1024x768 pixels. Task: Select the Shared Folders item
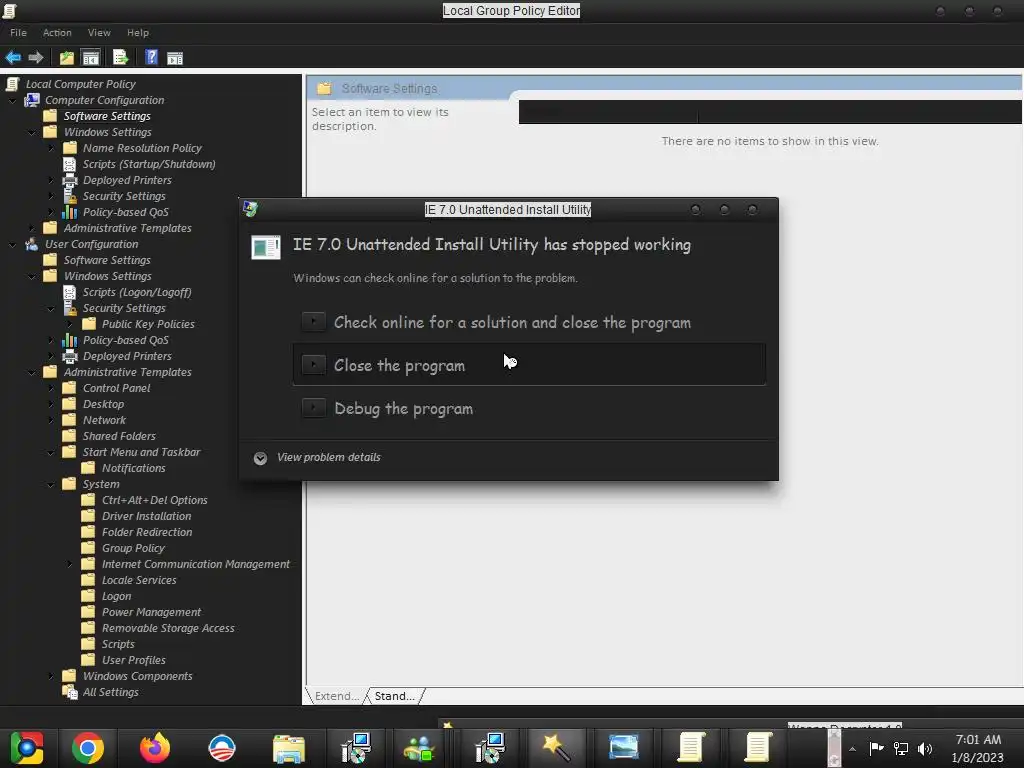tap(119, 436)
